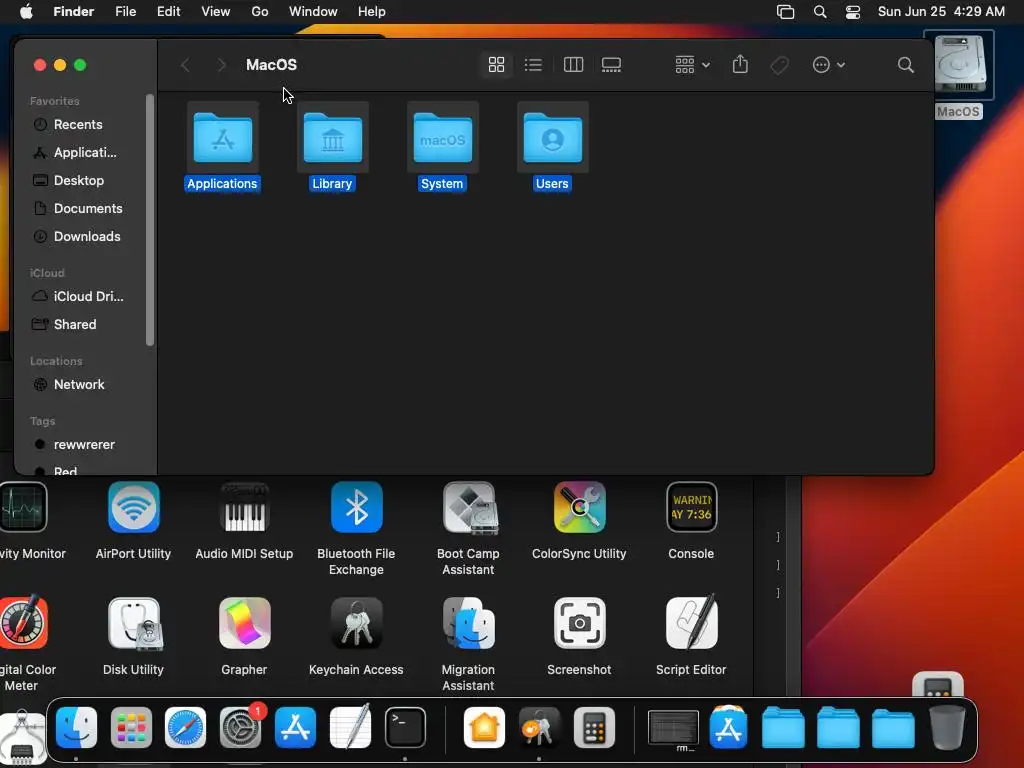Click the date and time clock

click(x=941, y=11)
